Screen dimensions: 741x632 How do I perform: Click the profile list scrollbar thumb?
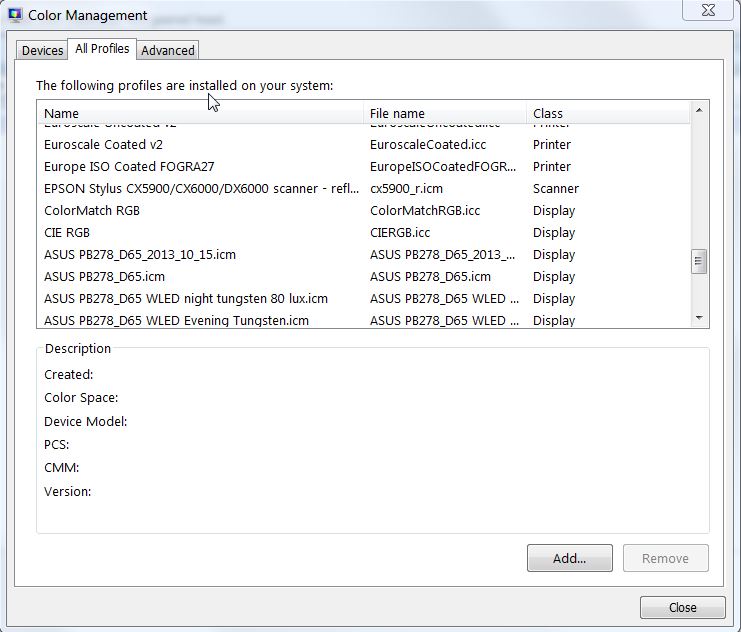pyautogui.click(x=699, y=262)
